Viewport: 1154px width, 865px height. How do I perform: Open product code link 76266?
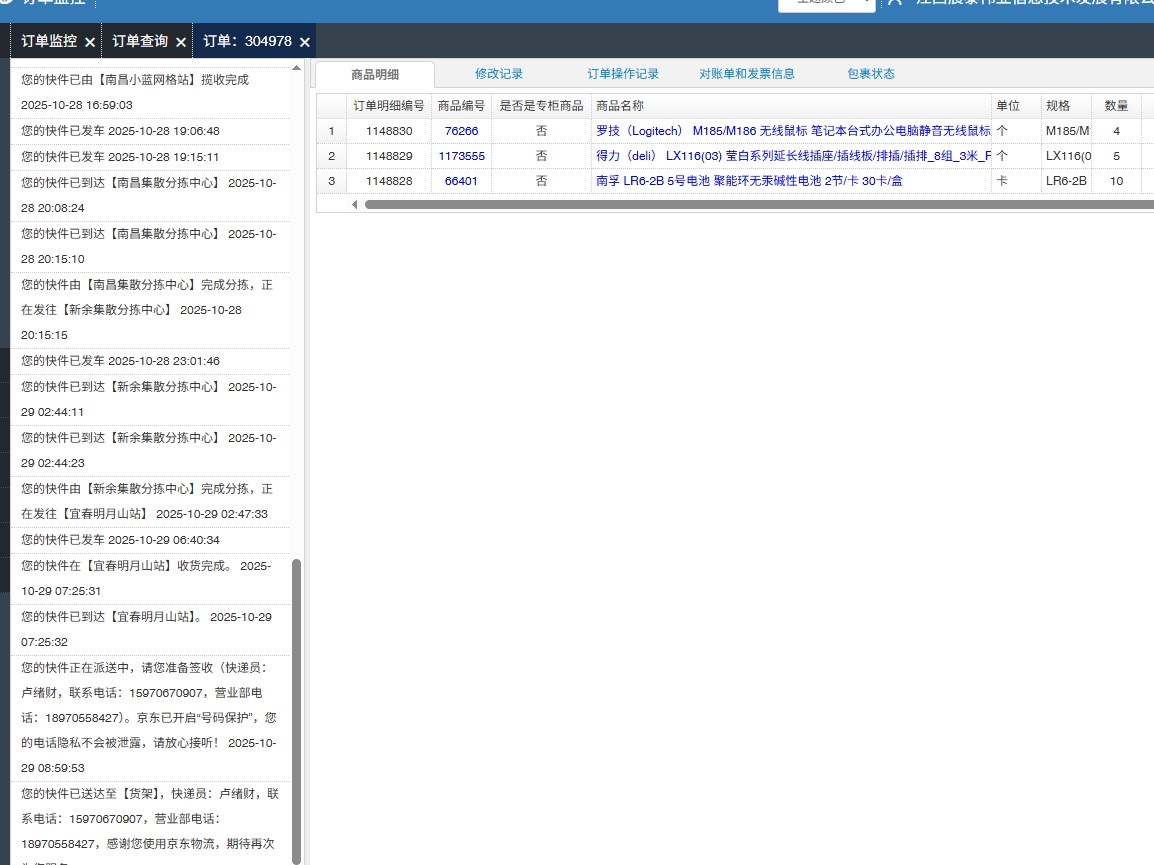coord(461,131)
